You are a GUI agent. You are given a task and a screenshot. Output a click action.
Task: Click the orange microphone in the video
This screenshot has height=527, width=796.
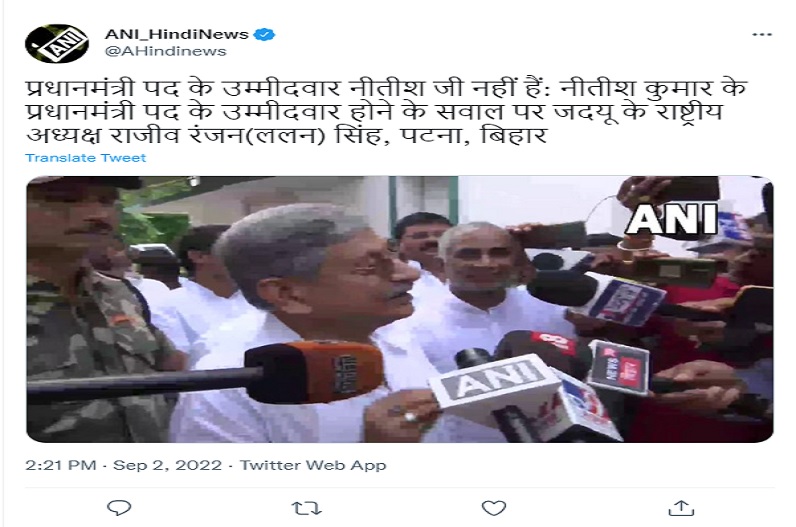pos(313,372)
